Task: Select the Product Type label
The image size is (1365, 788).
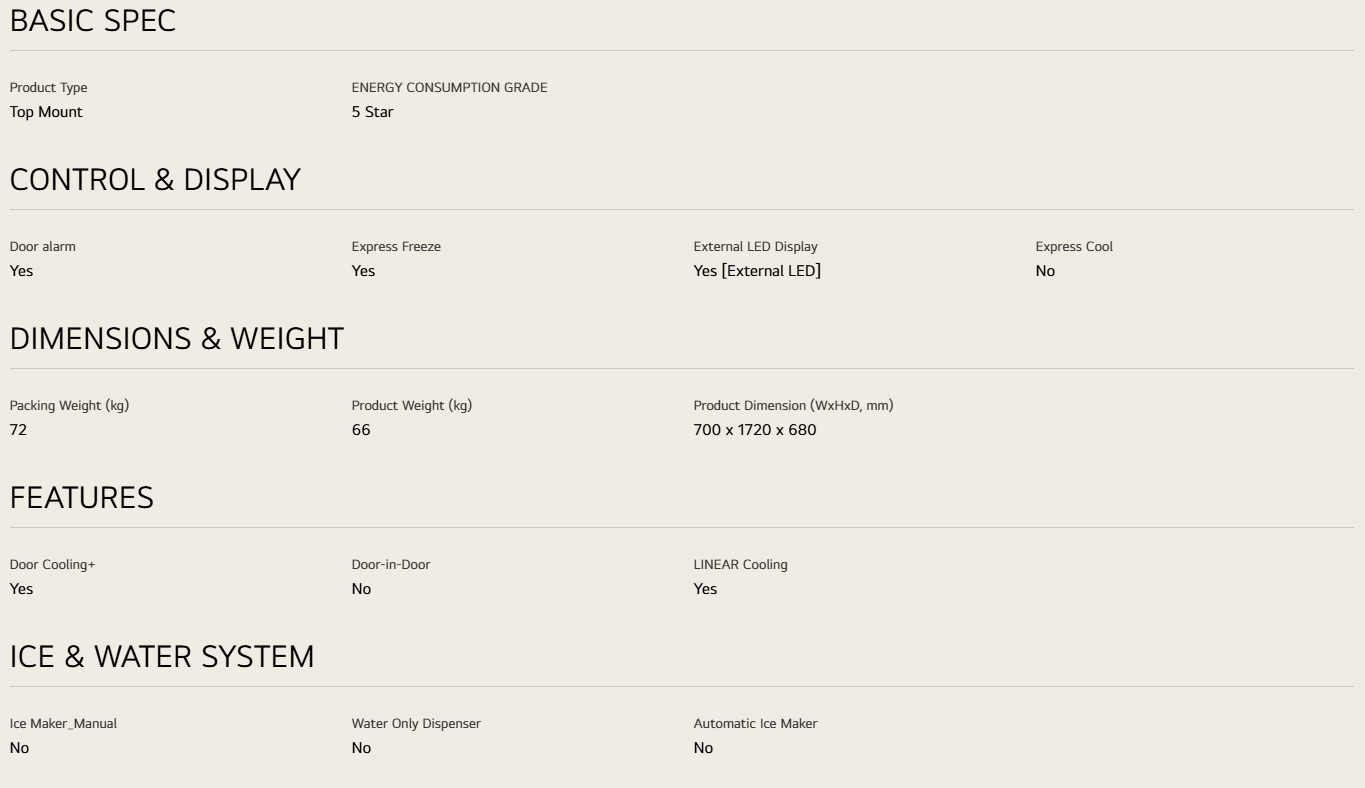Action: 48,88
